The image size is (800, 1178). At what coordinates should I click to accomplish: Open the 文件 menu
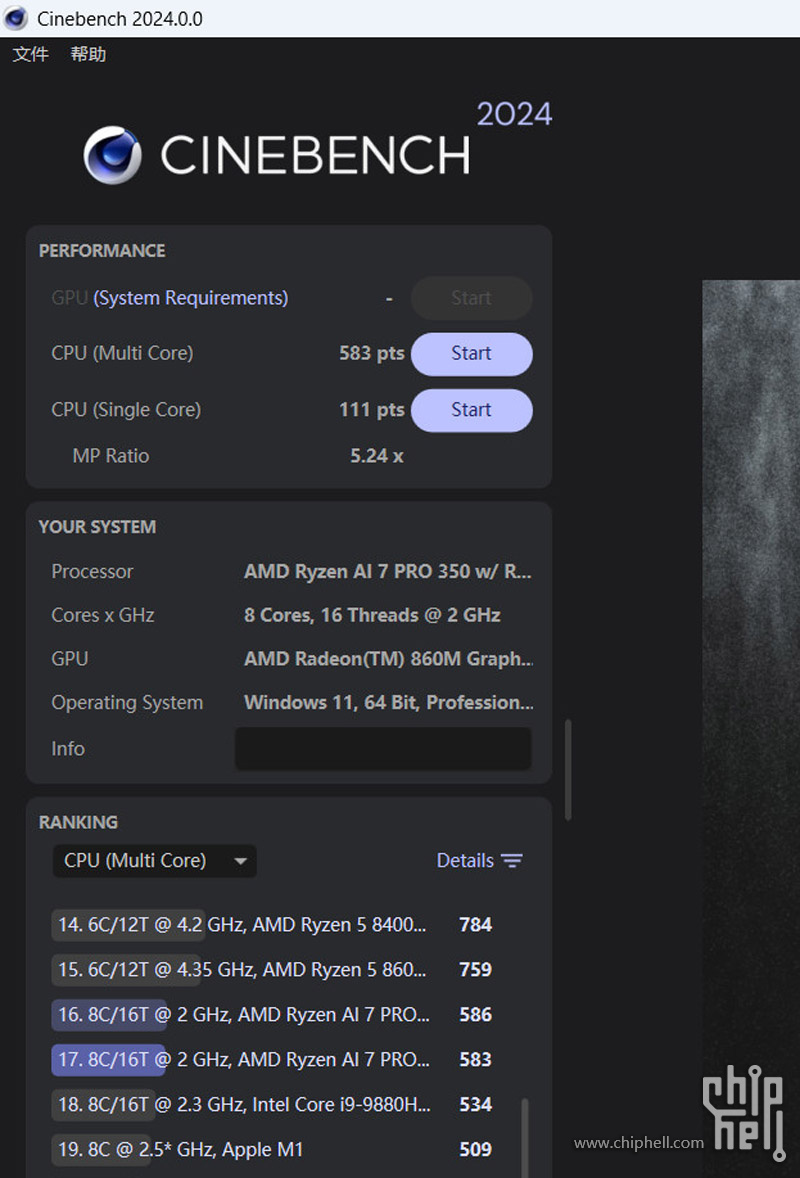31,54
